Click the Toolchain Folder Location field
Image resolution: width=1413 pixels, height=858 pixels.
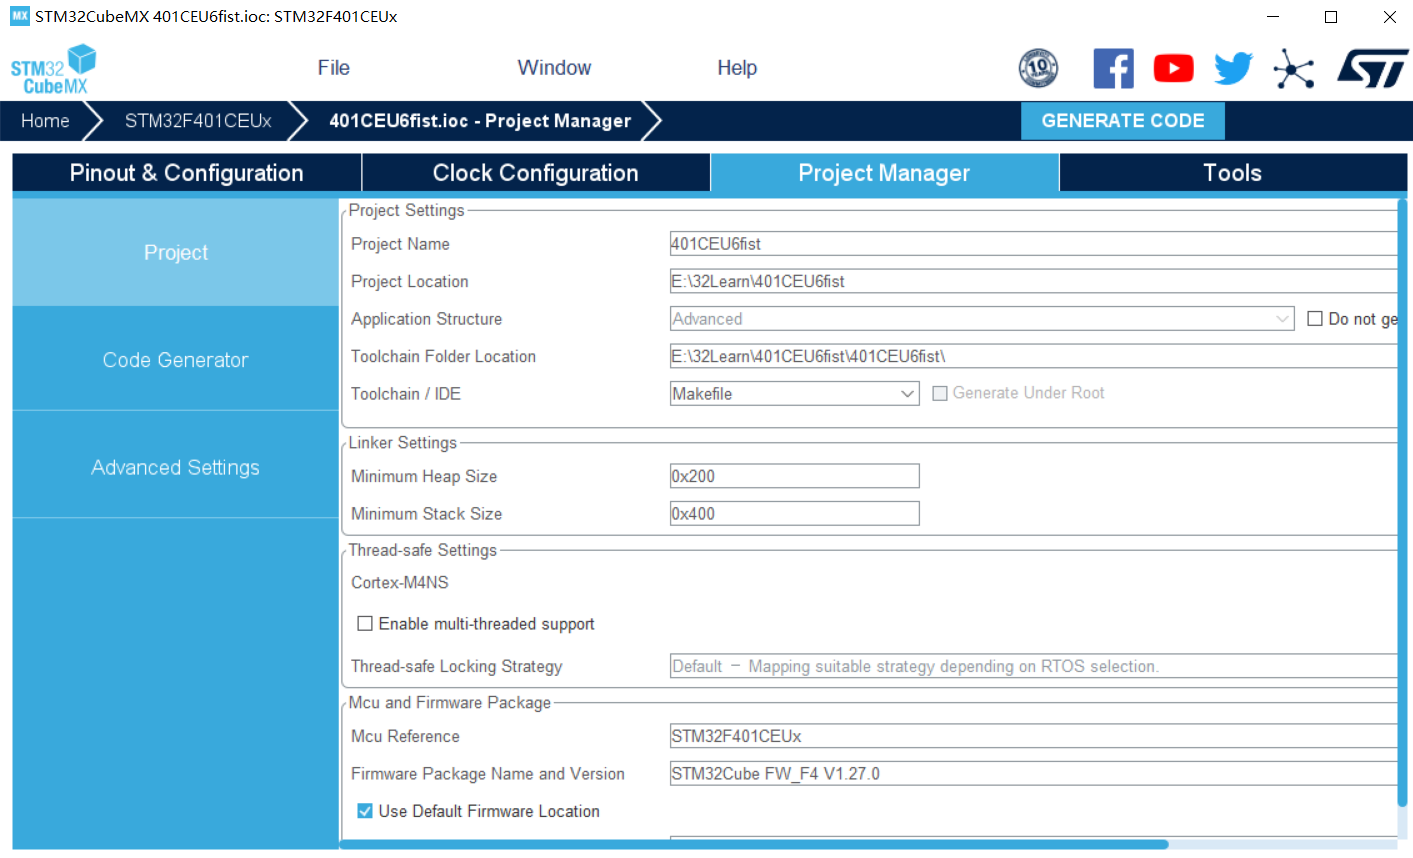(x=1033, y=357)
